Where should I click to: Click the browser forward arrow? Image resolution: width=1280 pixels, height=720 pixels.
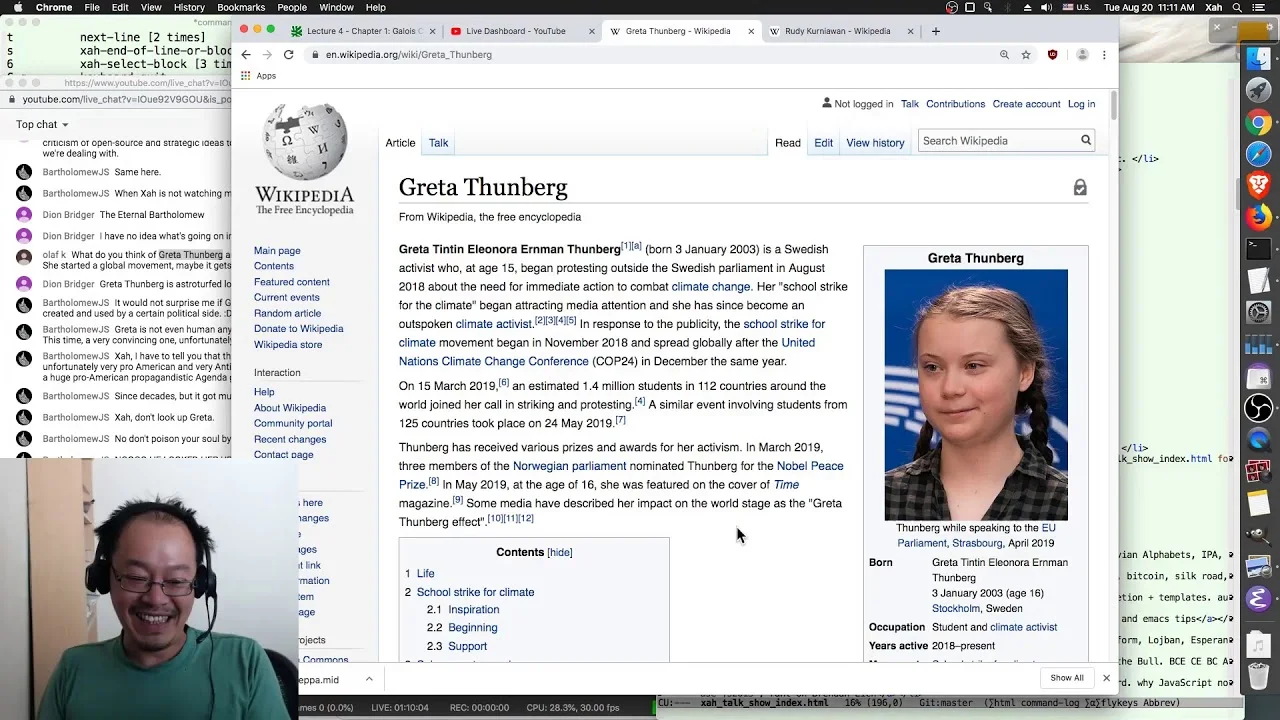pyautogui.click(x=267, y=55)
